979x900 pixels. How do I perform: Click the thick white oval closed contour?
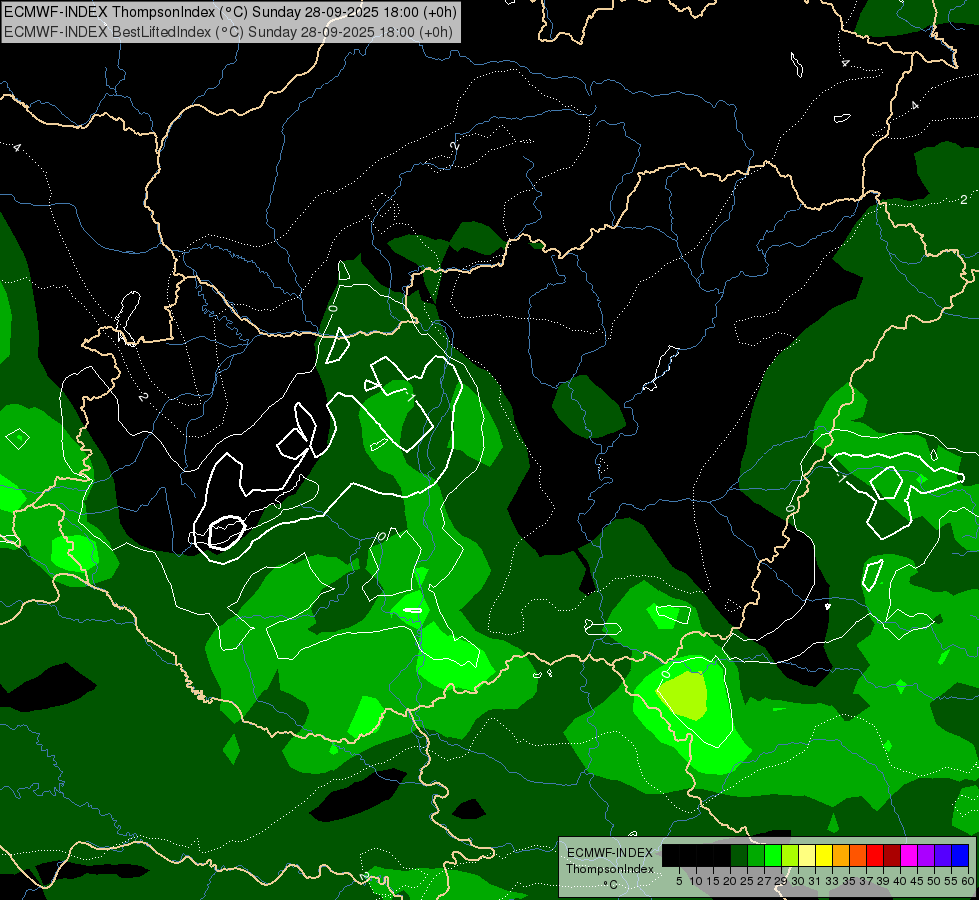click(x=225, y=533)
